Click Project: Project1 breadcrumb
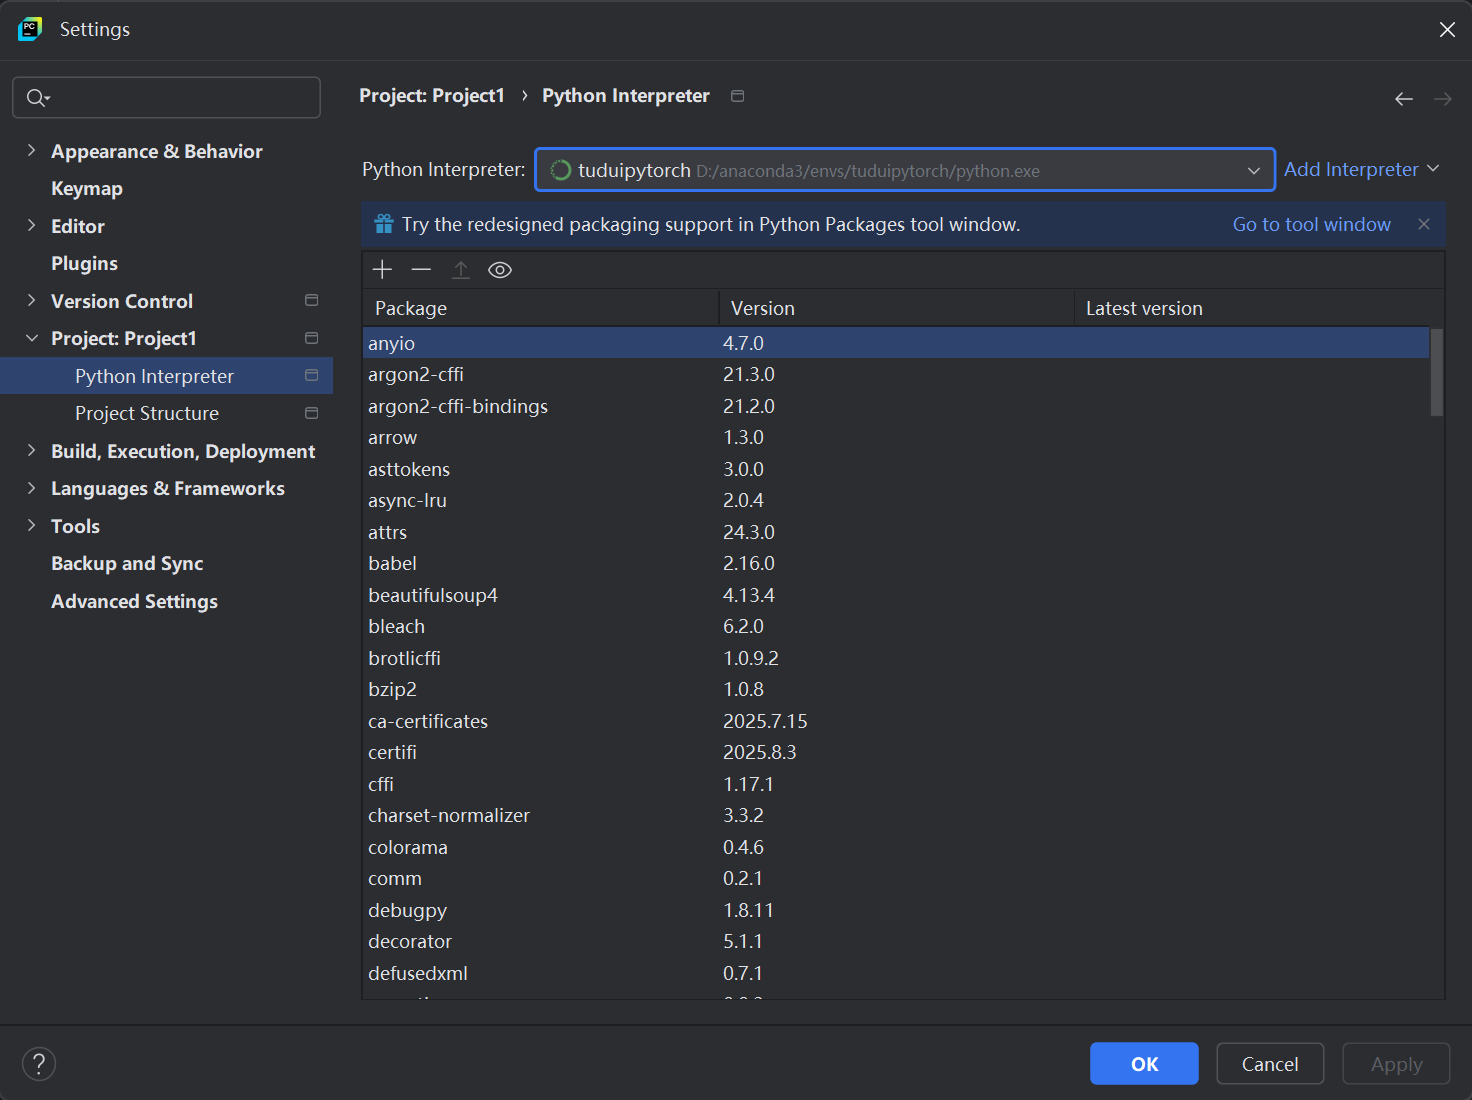 pyautogui.click(x=432, y=96)
